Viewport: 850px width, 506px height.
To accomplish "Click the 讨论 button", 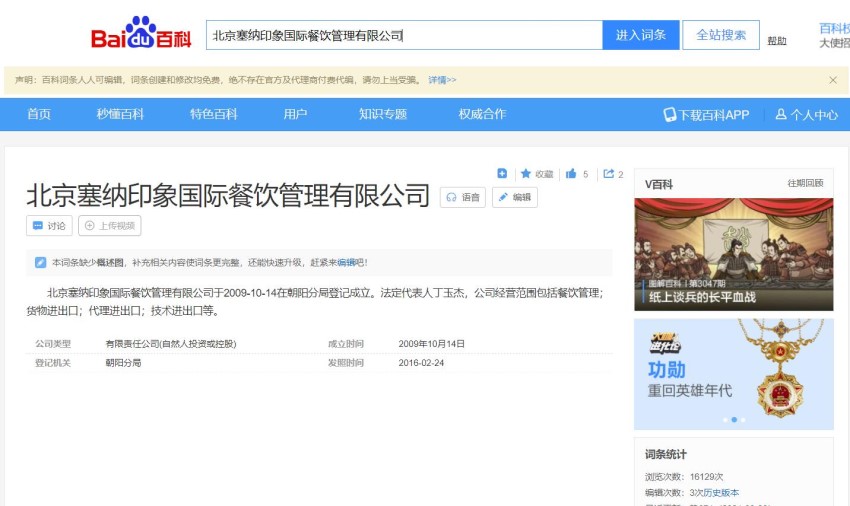I will (x=49, y=226).
